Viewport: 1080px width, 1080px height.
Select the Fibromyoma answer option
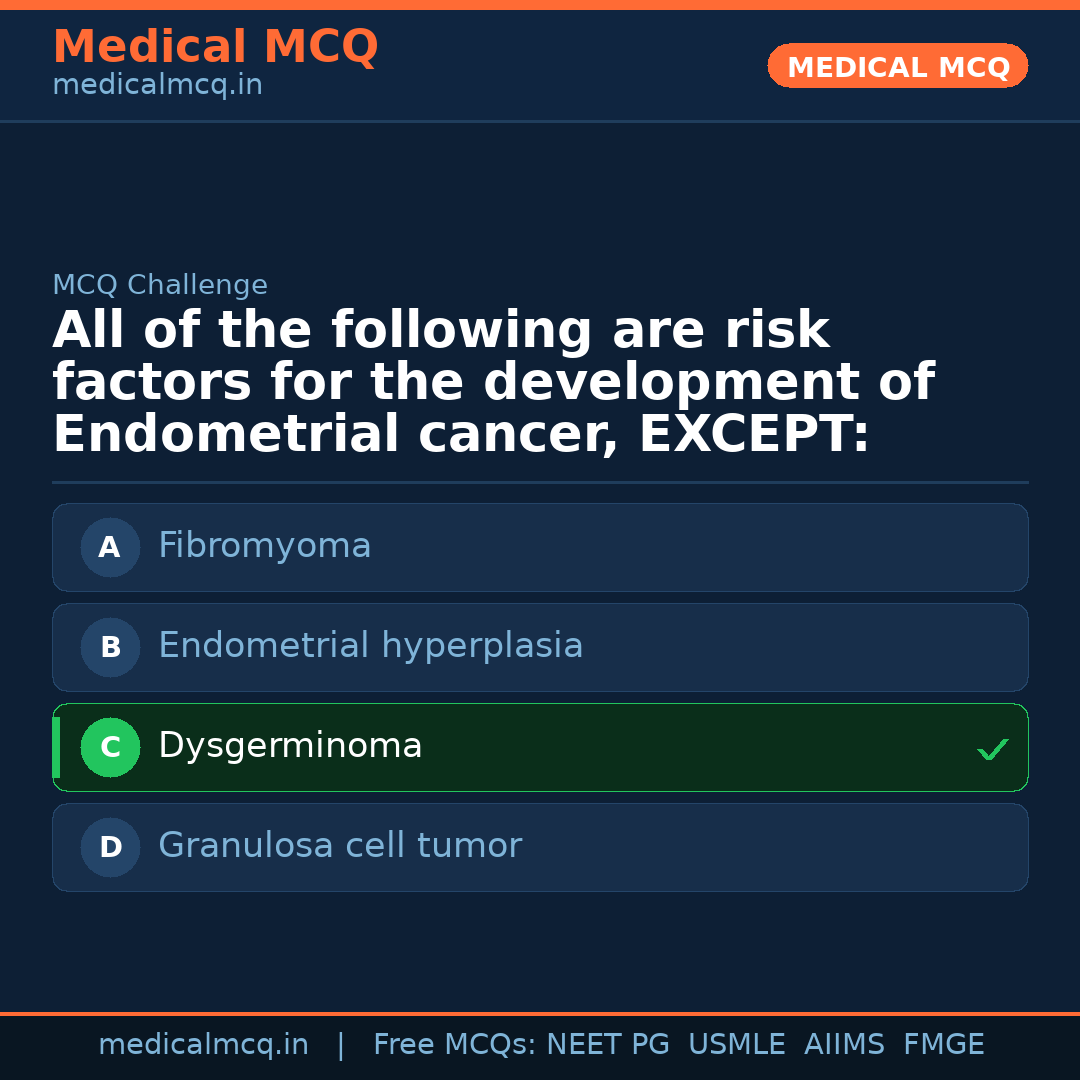(265, 546)
